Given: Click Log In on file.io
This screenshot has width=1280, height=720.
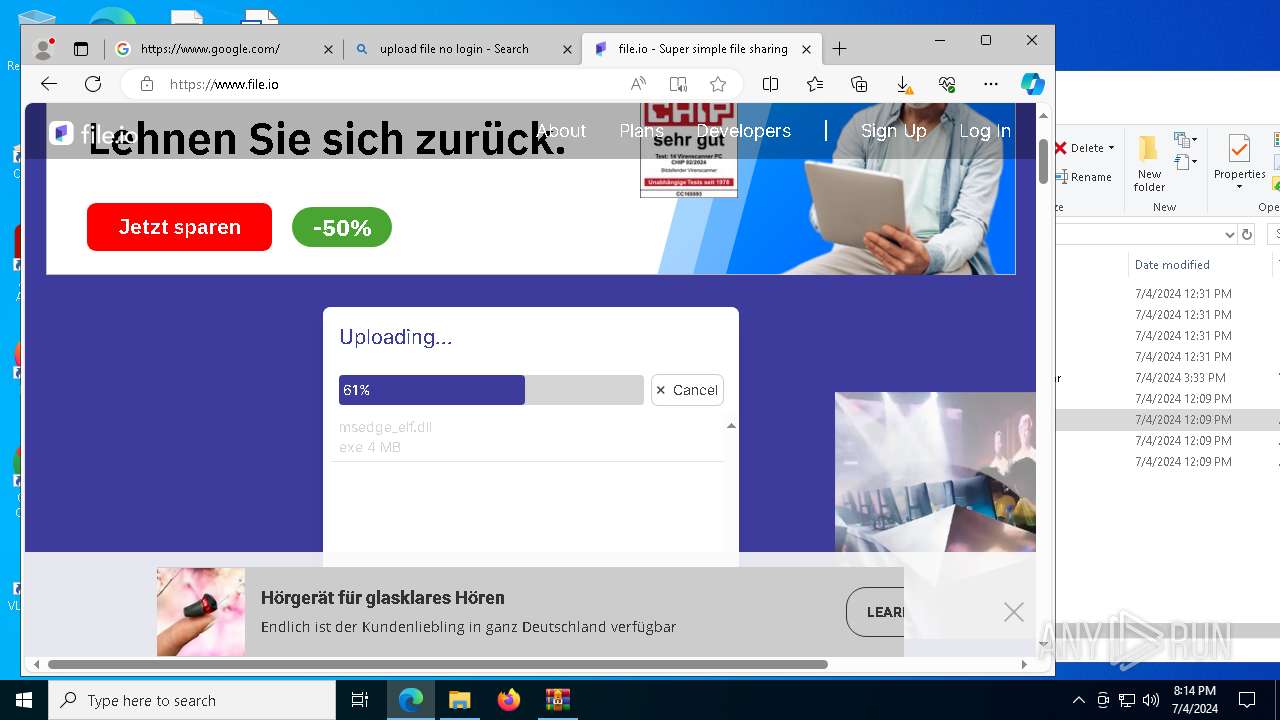Looking at the screenshot, I should point(985,131).
